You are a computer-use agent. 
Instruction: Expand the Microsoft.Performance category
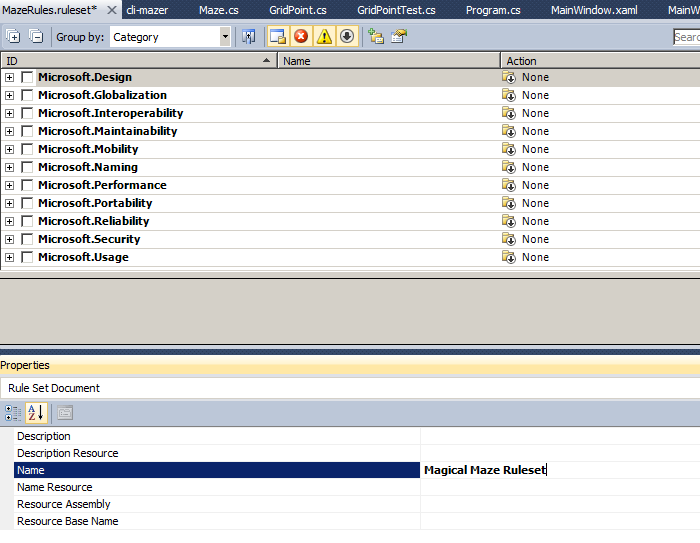pos(9,185)
